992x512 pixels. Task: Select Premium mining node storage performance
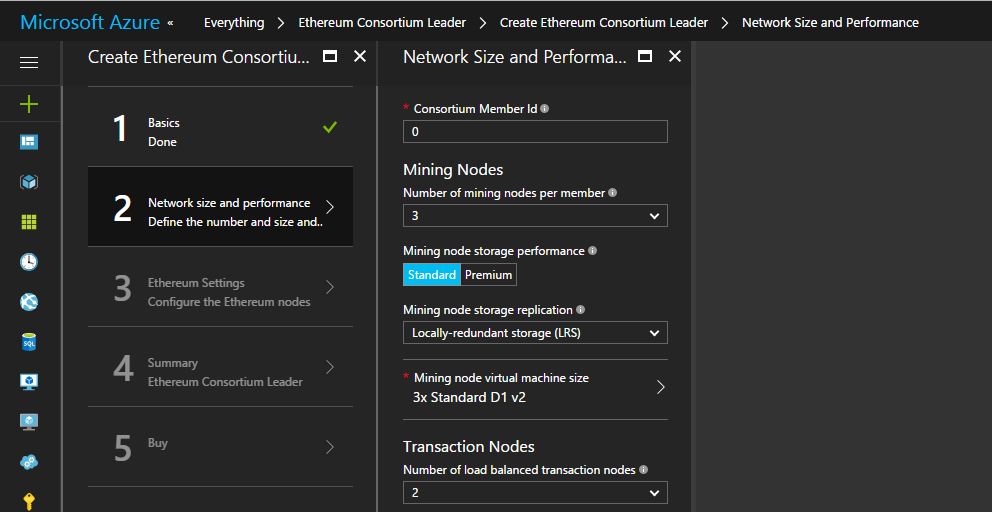(488, 275)
